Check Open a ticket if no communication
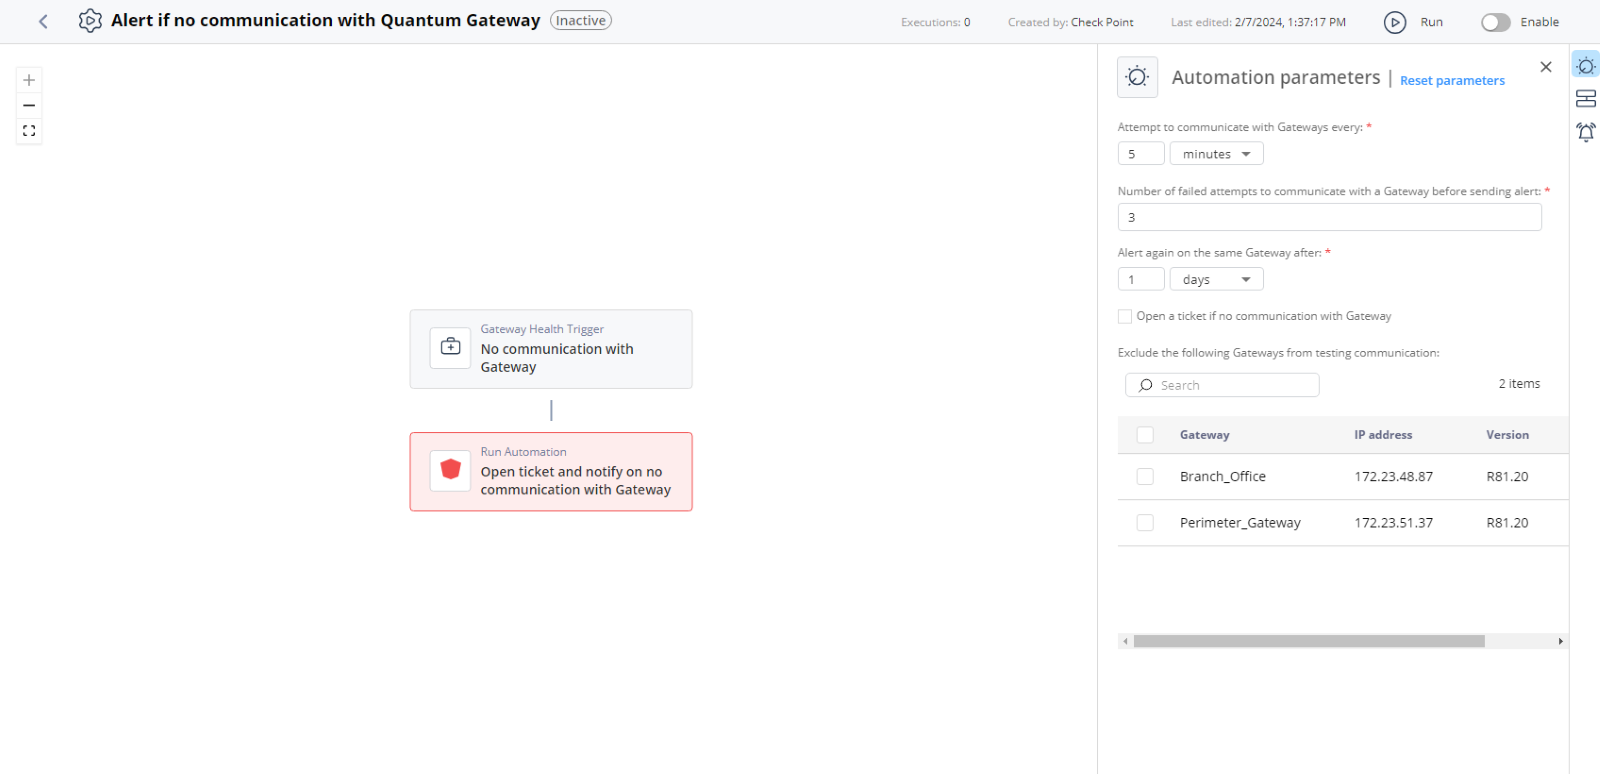This screenshot has width=1600, height=774. [x=1125, y=316]
